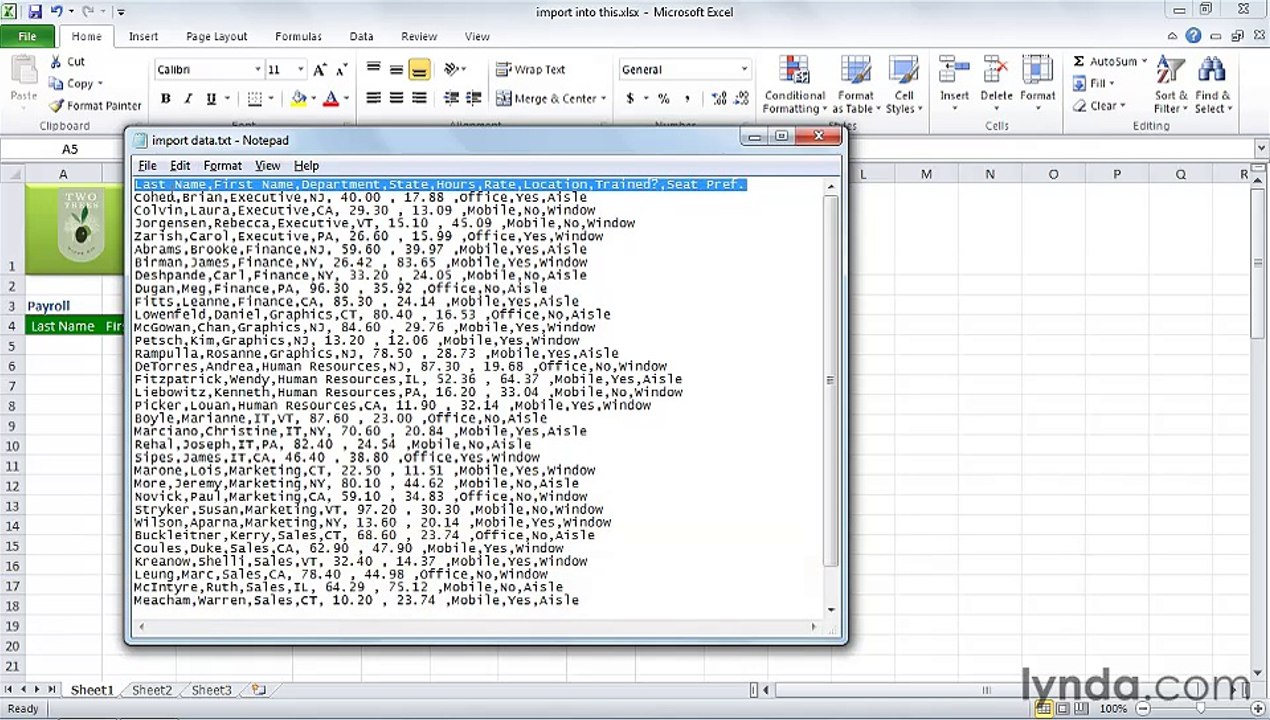Increase font size with grow font icon

[320, 70]
